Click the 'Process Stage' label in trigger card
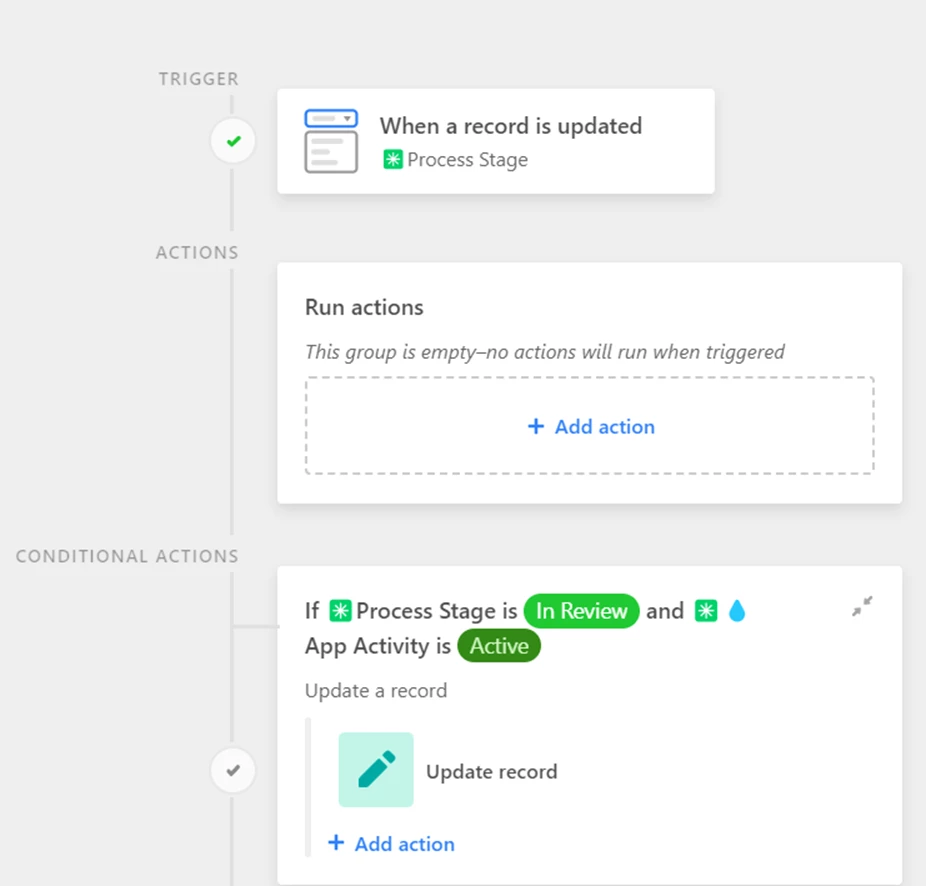926x886 pixels. click(x=468, y=159)
